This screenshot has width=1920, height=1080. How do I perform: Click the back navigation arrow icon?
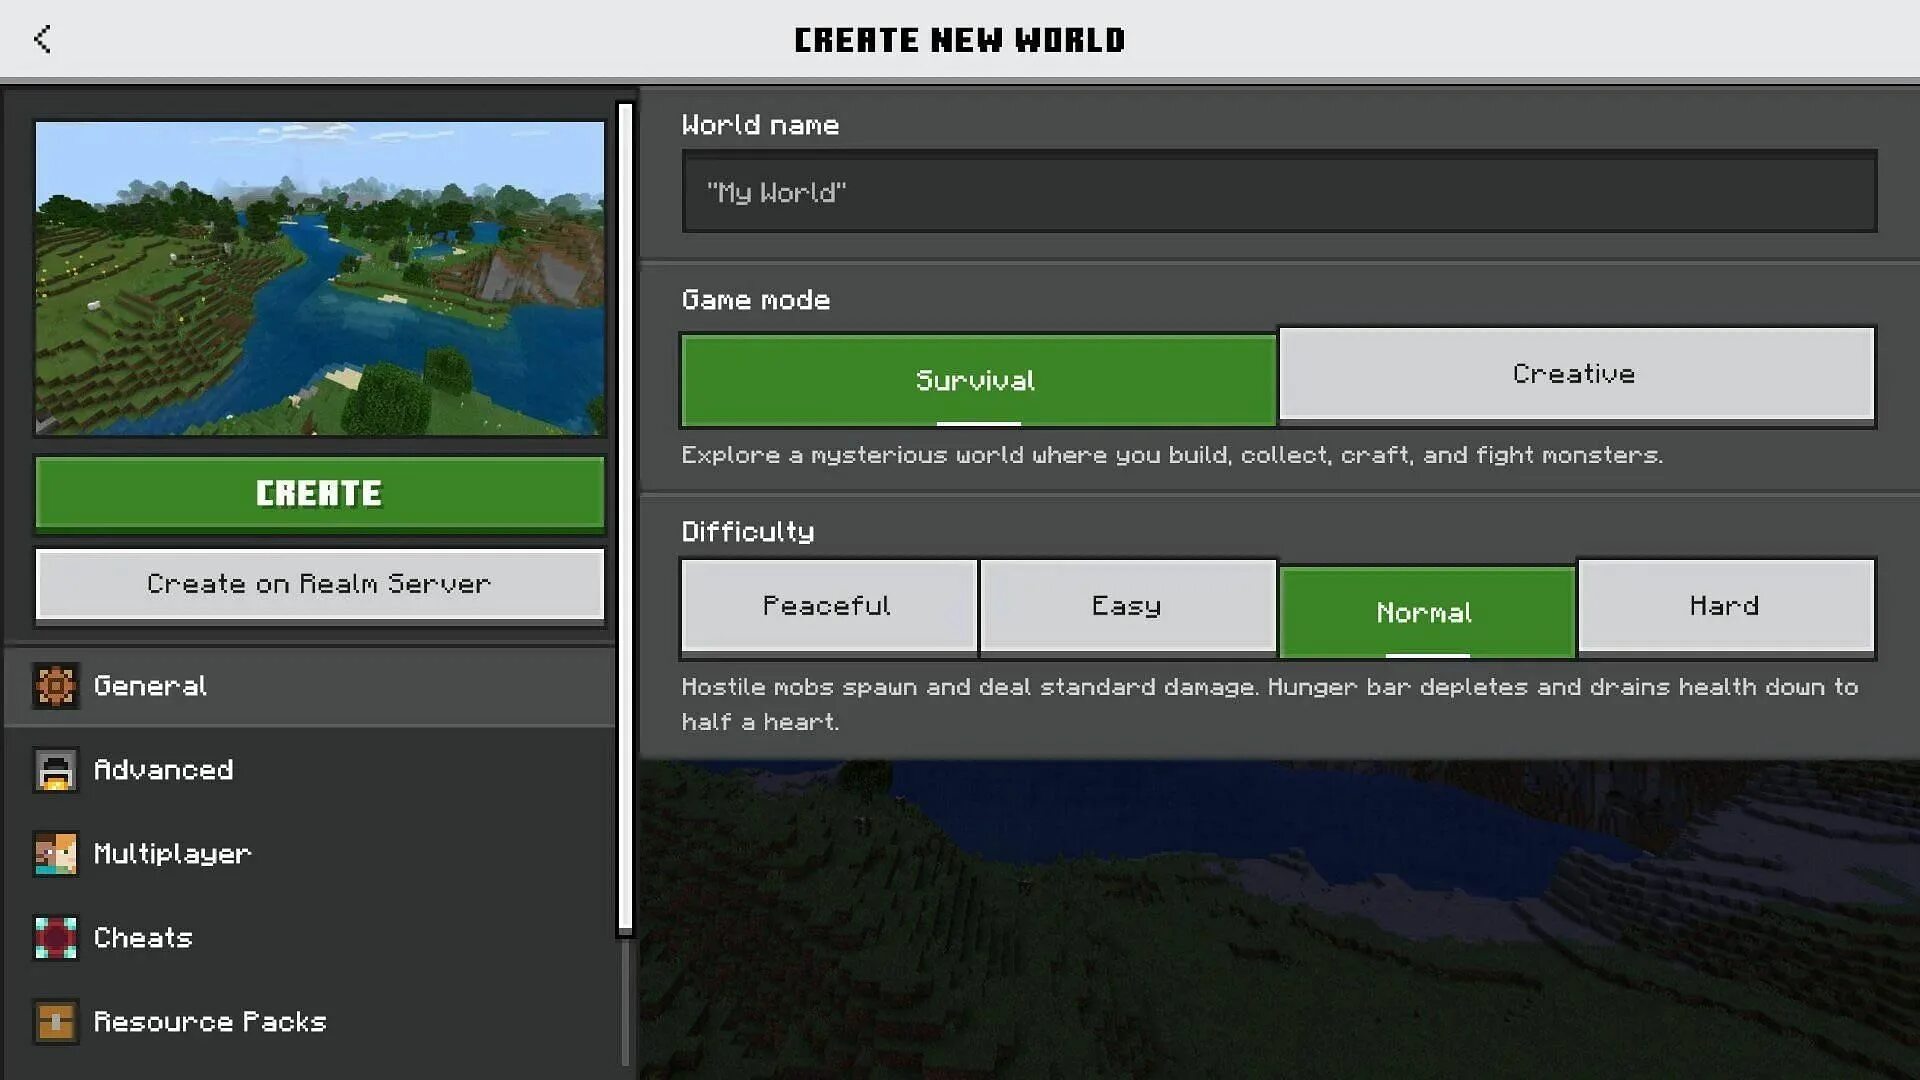pyautogui.click(x=44, y=38)
